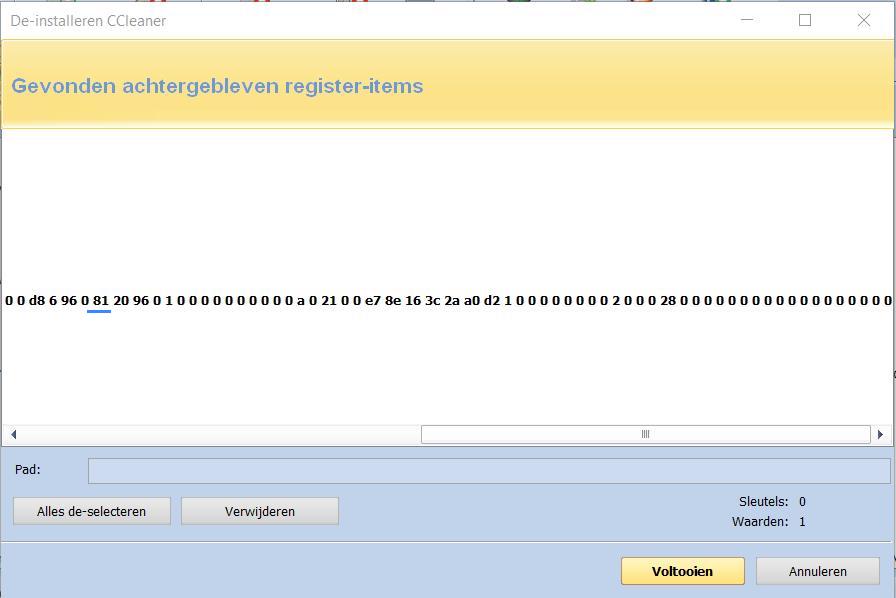896x598 pixels.
Task: Focus the Pad path field
Action: pos(489,471)
